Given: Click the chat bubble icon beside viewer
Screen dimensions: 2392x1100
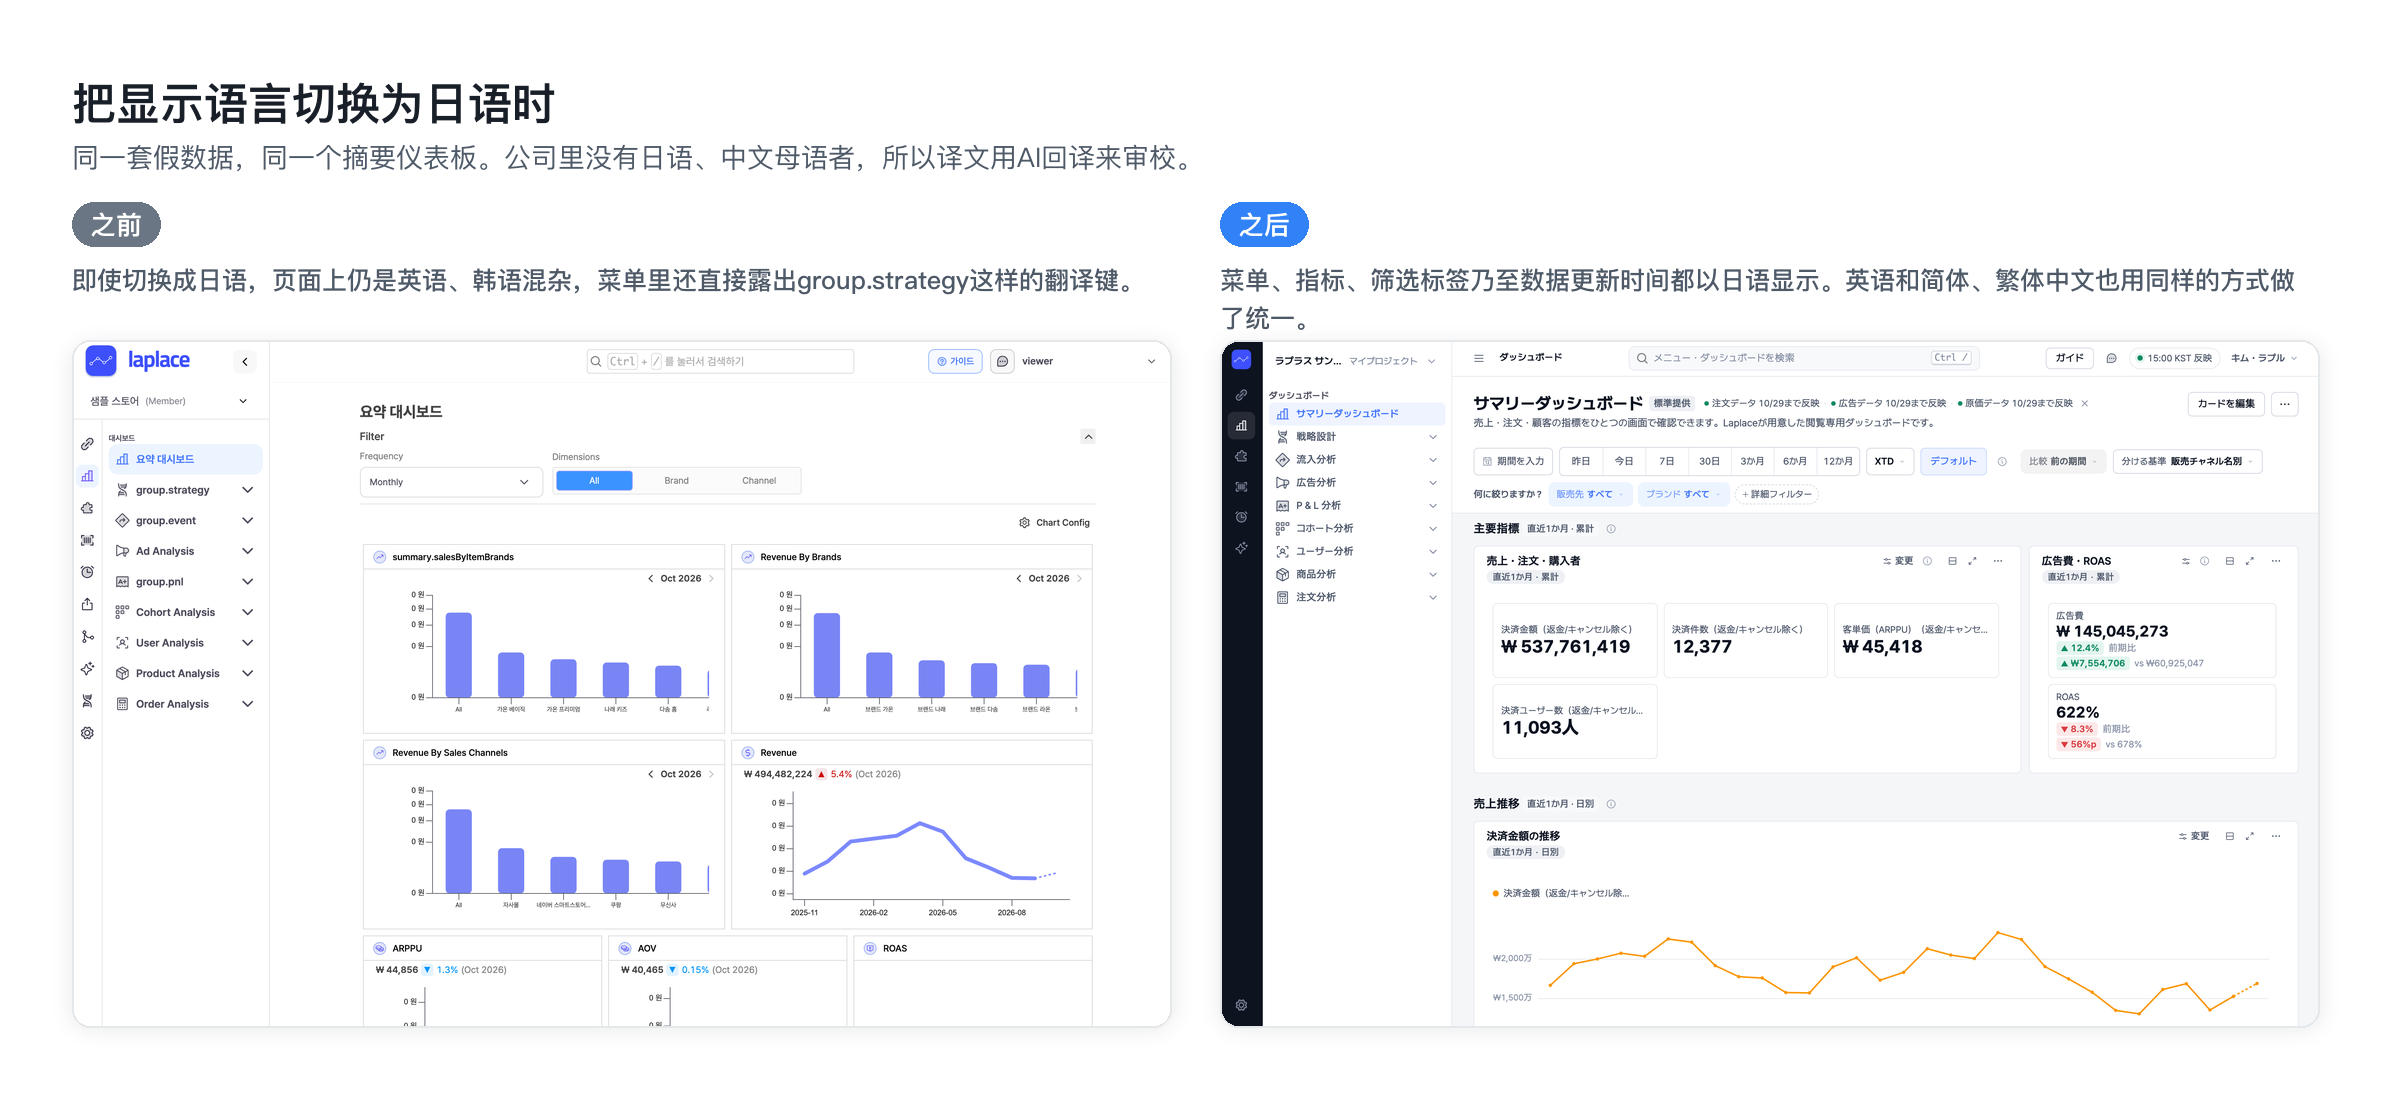Looking at the screenshot, I should 1002,362.
